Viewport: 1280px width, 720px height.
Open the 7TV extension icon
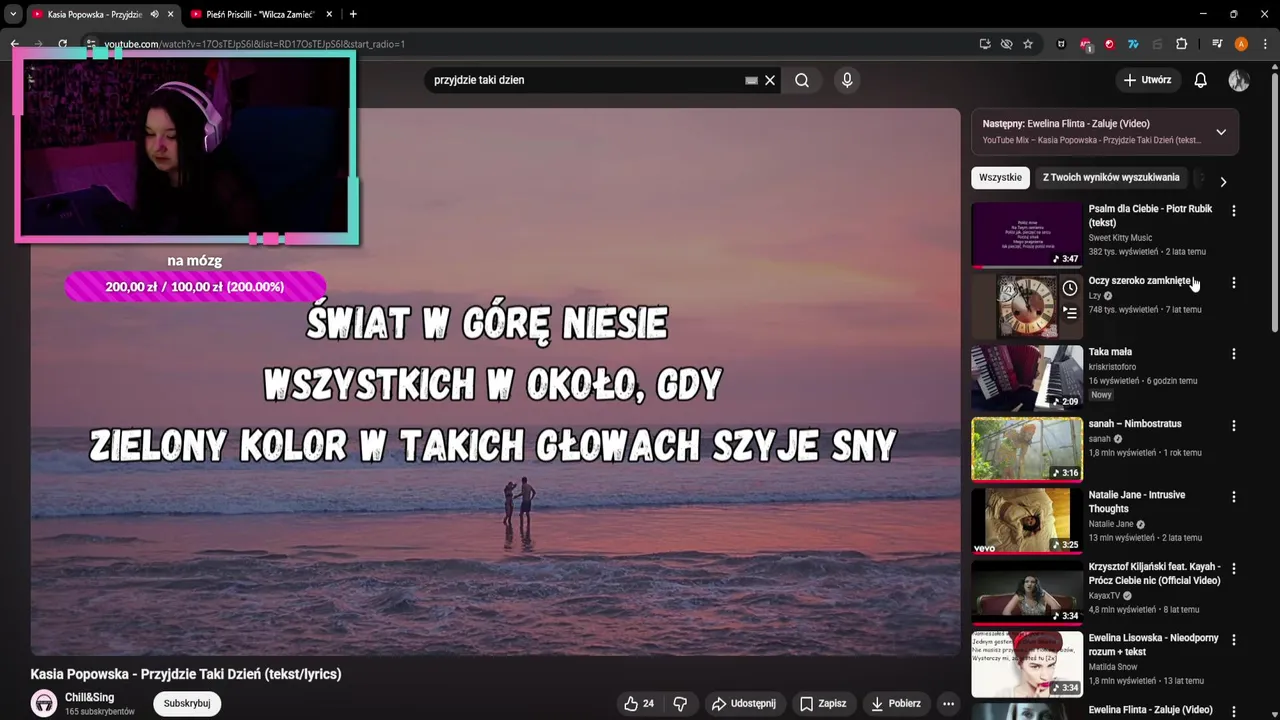point(1133,44)
